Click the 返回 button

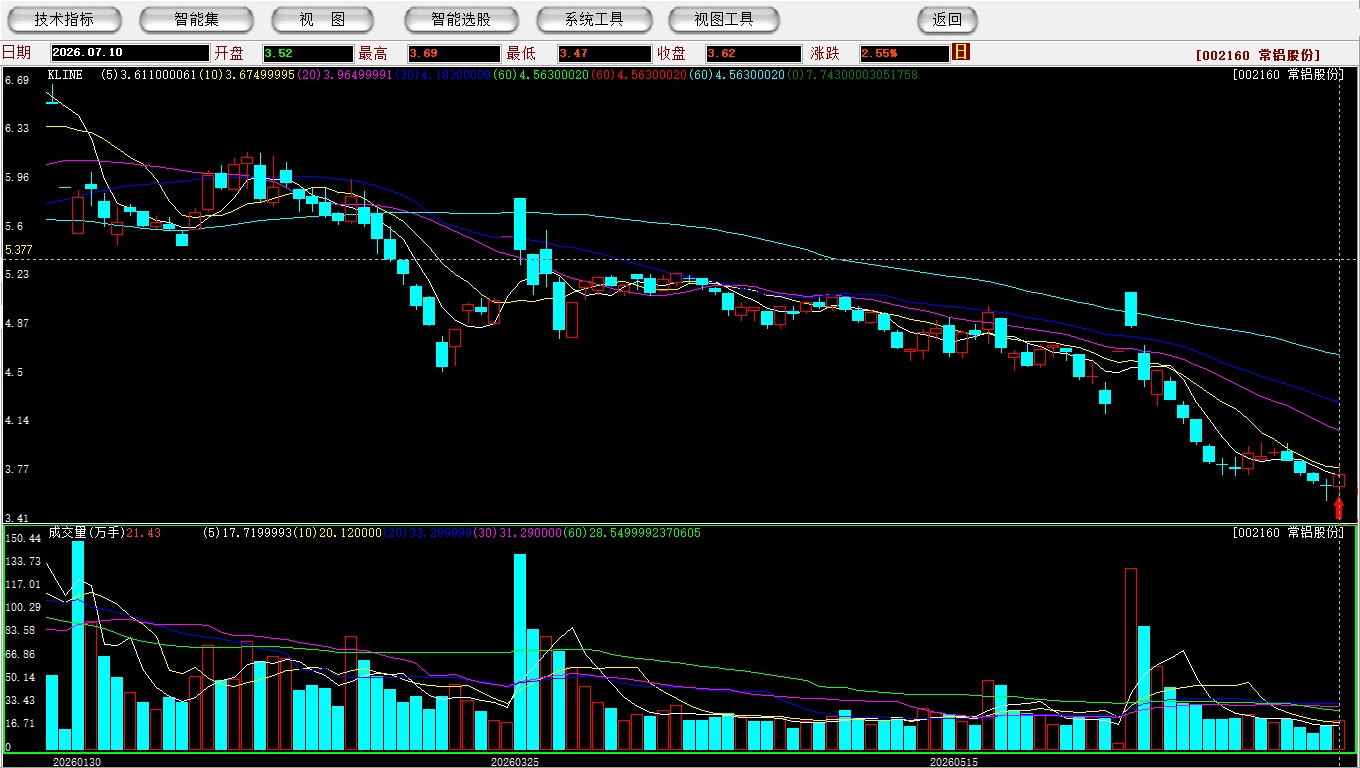pos(947,19)
